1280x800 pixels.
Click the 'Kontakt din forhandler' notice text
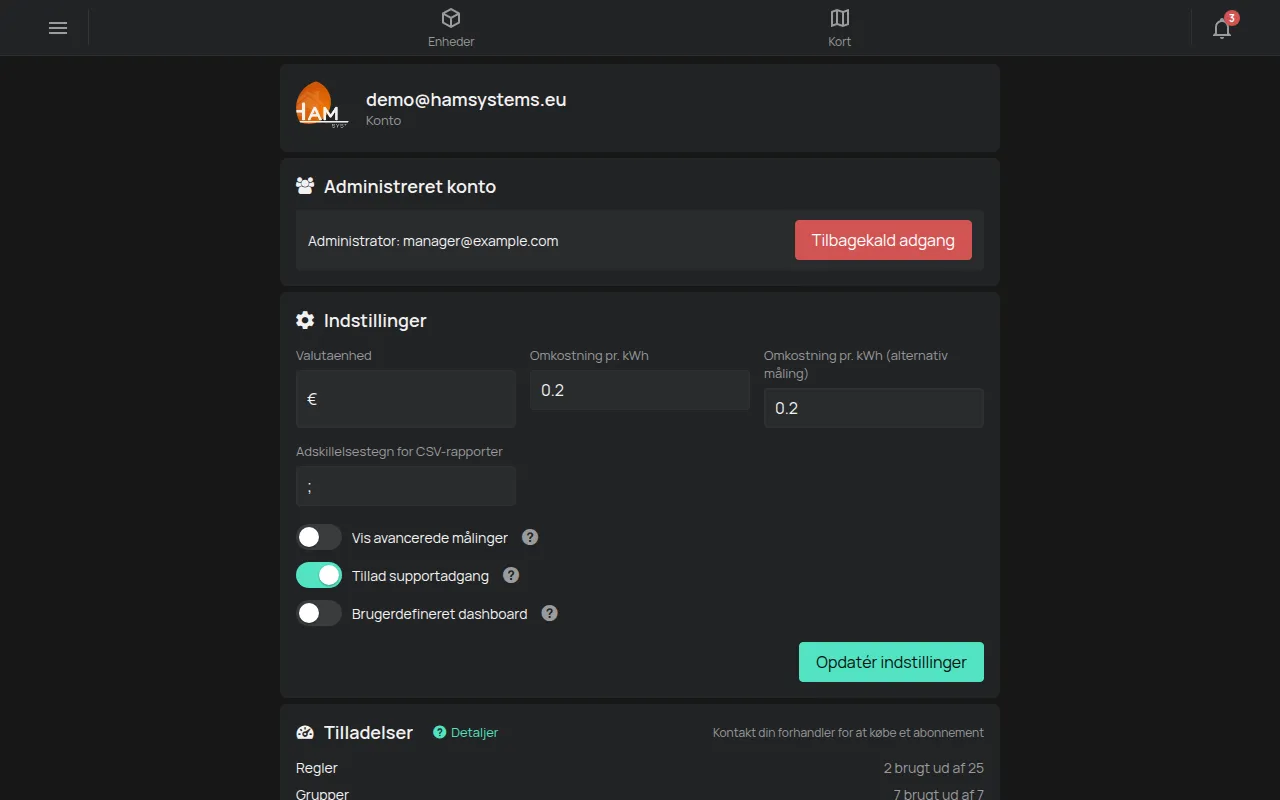848,733
